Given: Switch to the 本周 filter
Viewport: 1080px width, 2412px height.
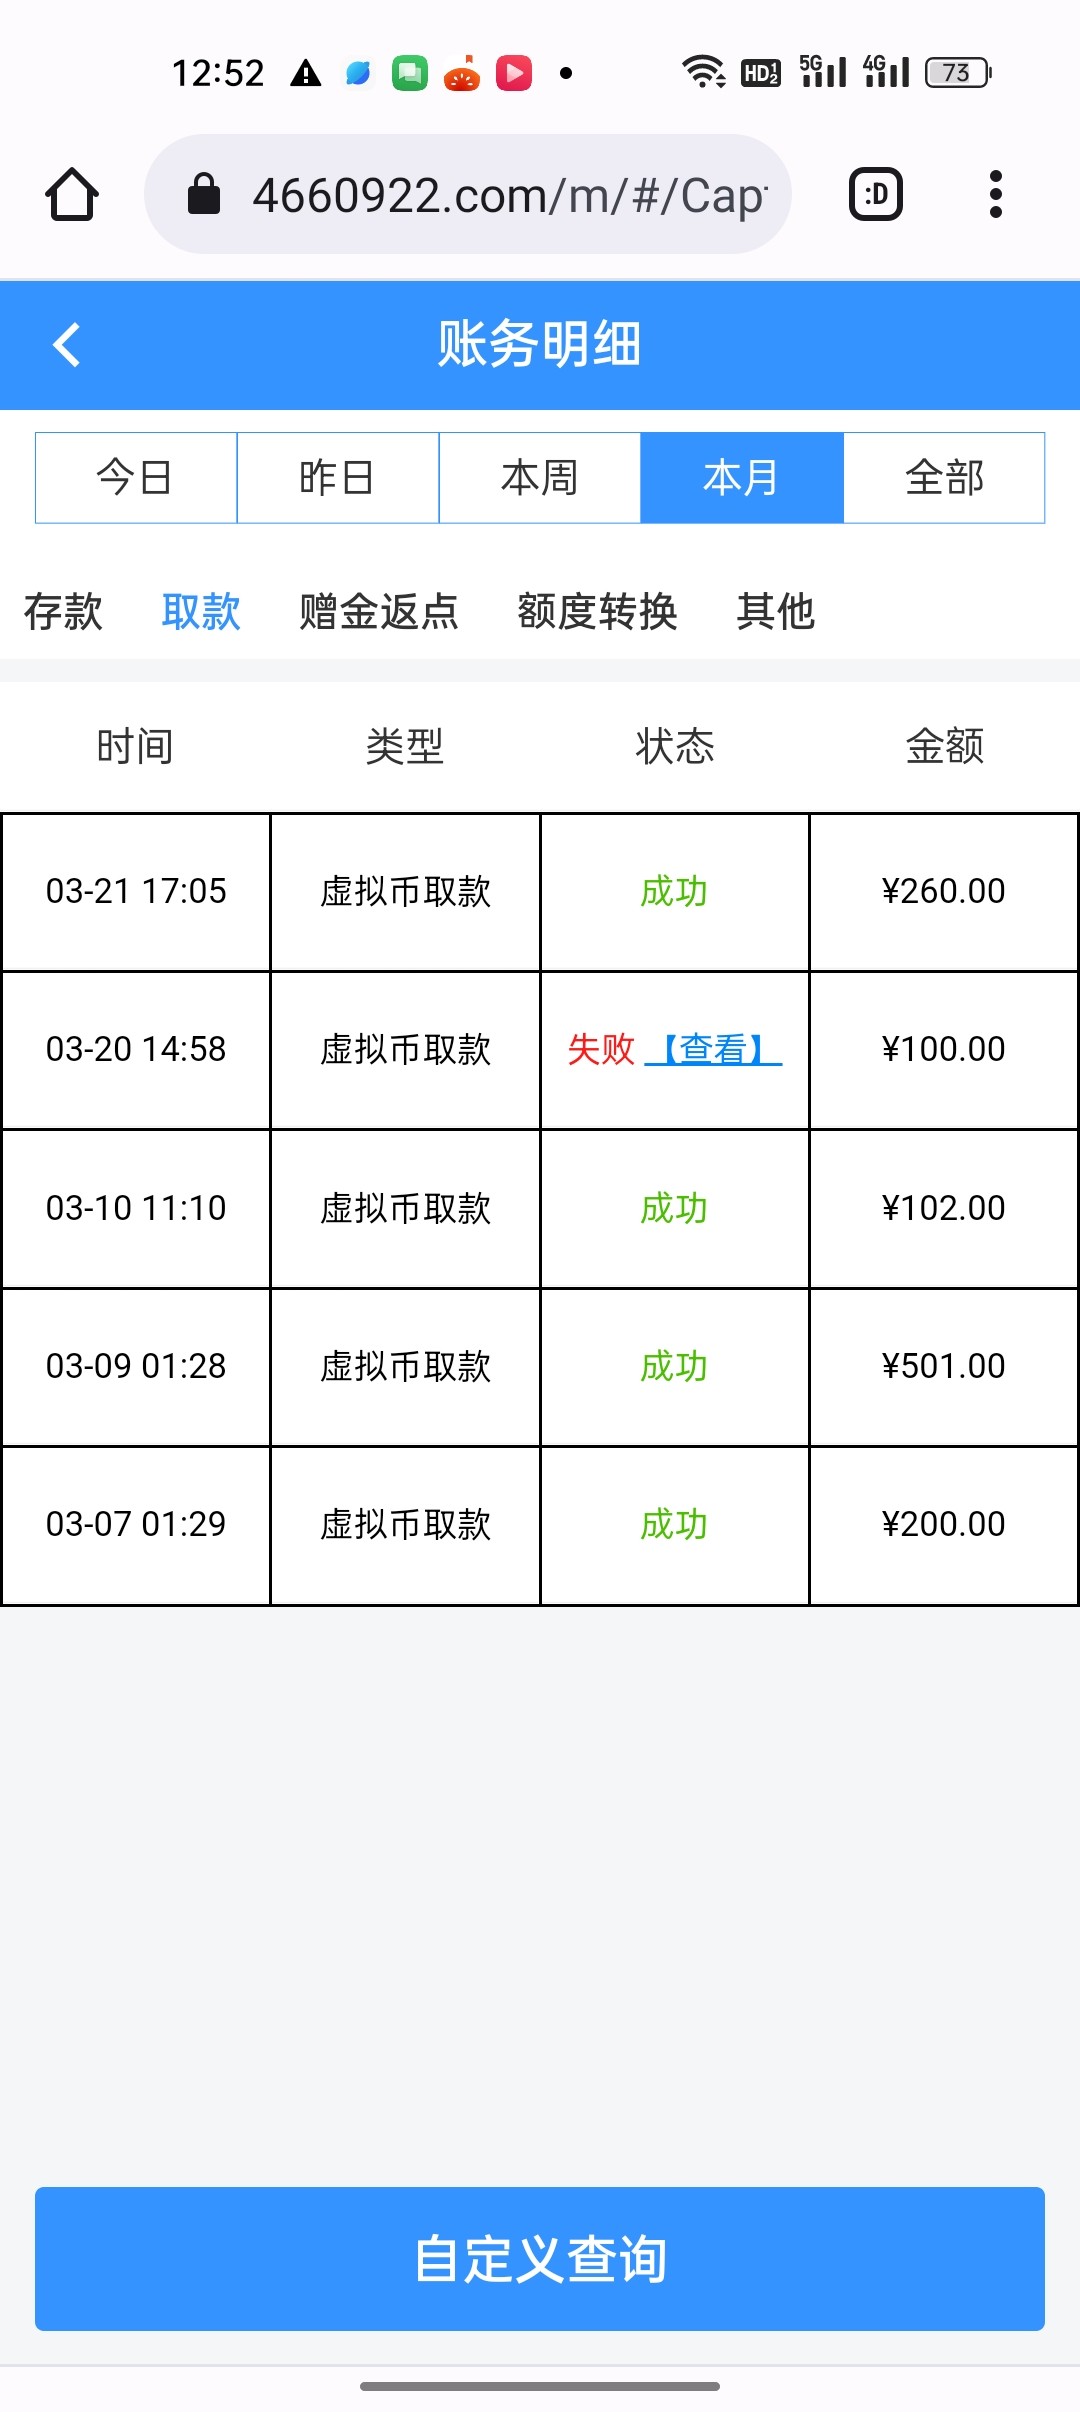Looking at the screenshot, I should (540, 478).
